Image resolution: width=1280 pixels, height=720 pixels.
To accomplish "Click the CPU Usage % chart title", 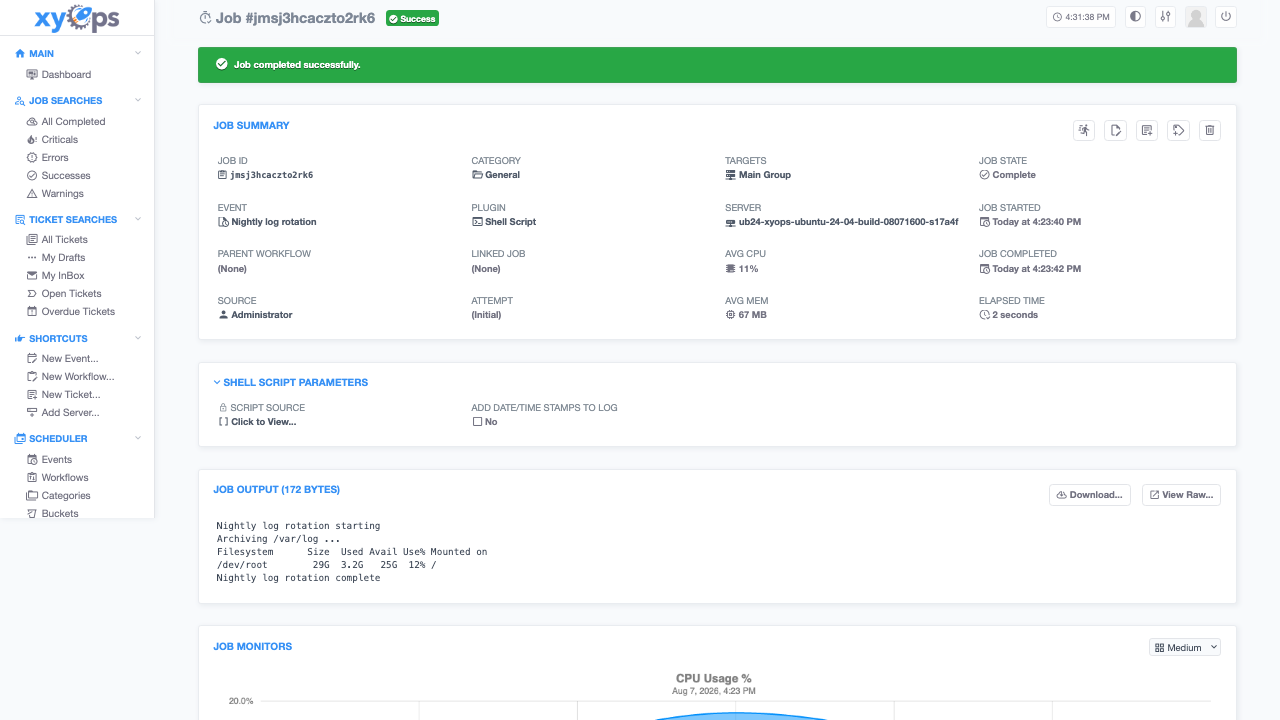I will 714,679.
